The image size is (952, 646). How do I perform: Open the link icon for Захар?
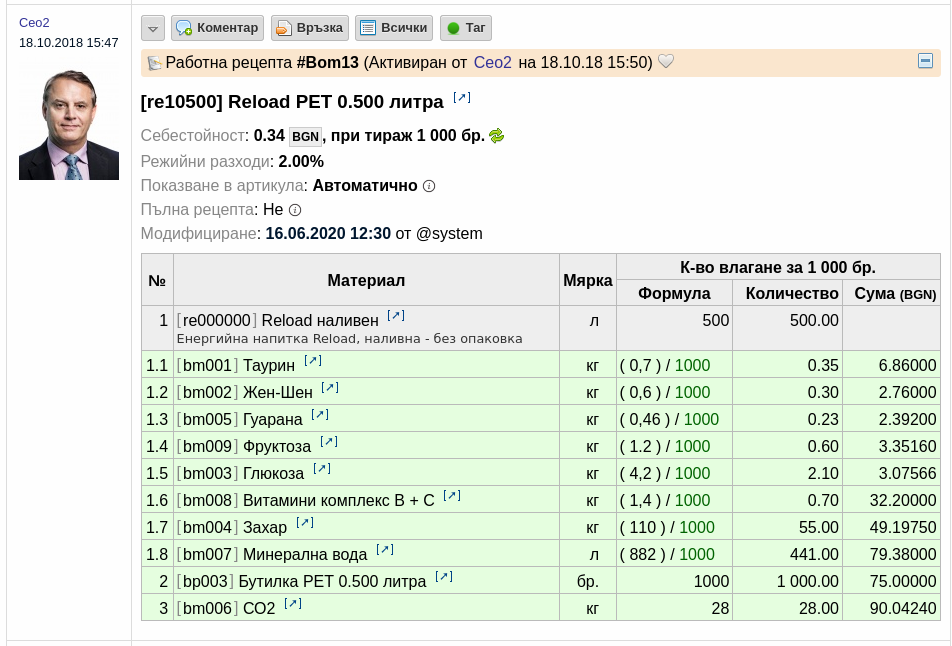tap(305, 523)
